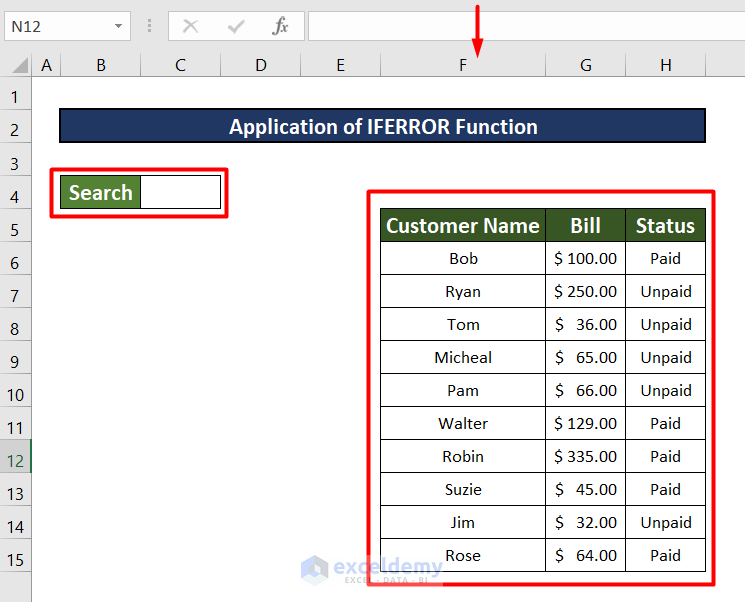This screenshot has height=602, width=745.
Task: Select the empty search input cell
Action: point(181,192)
